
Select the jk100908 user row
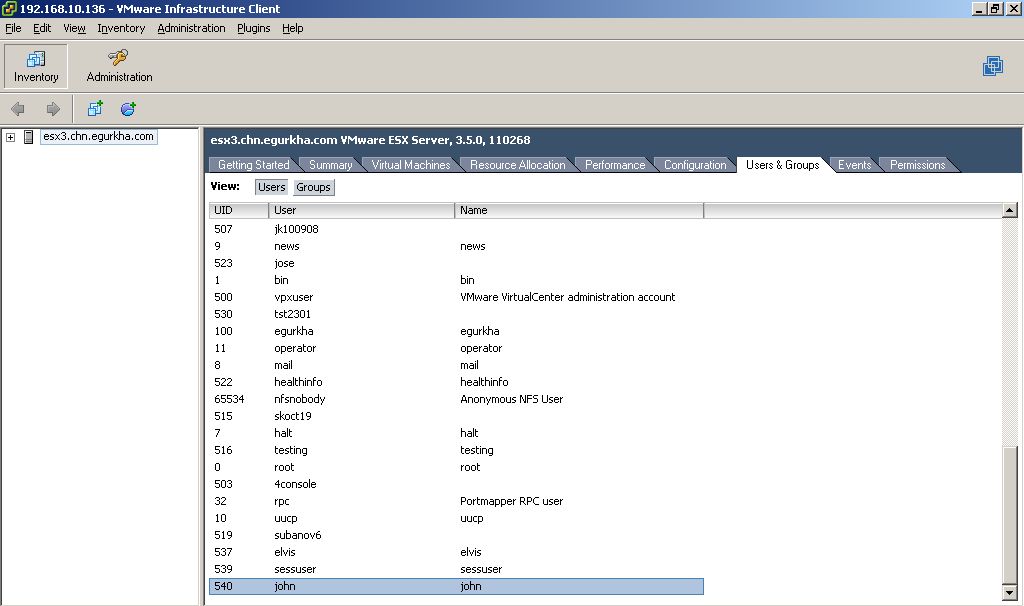tap(456, 229)
